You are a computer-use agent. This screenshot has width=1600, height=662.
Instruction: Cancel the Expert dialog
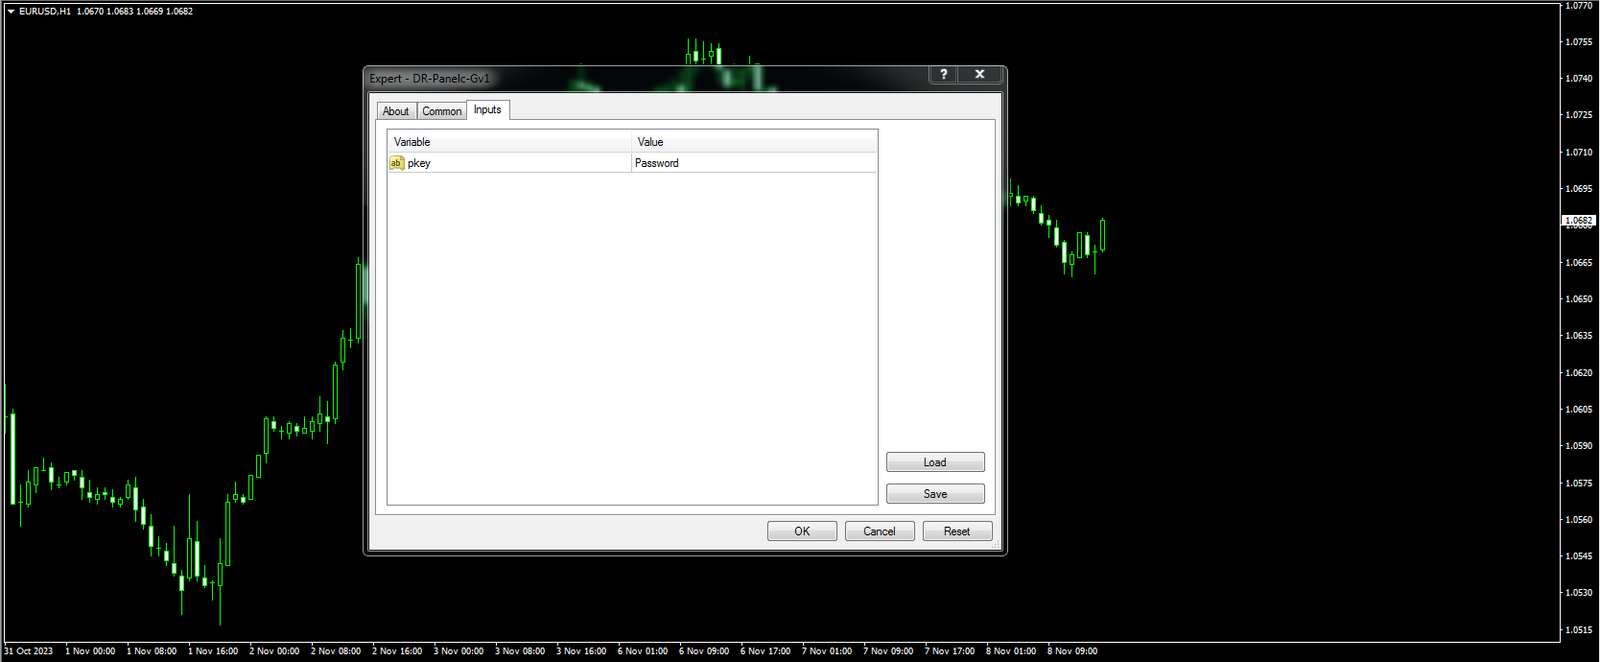880,531
